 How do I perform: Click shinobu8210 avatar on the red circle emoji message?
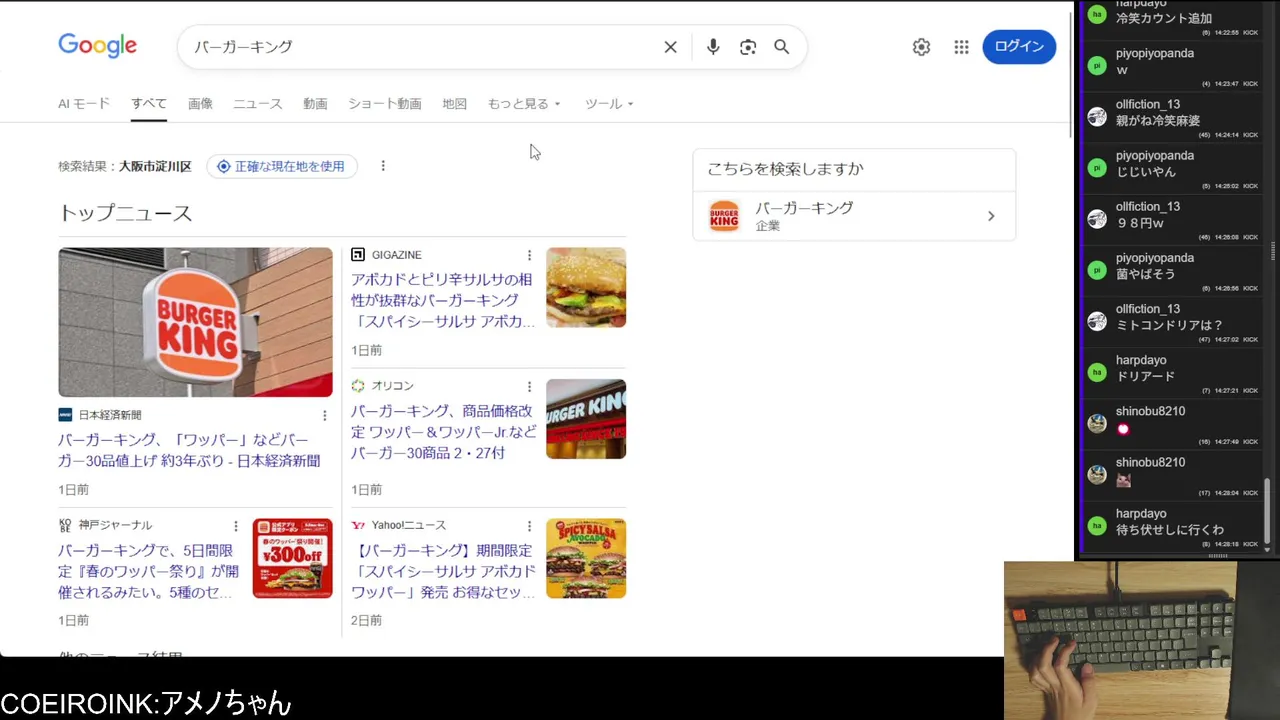[1097, 423]
